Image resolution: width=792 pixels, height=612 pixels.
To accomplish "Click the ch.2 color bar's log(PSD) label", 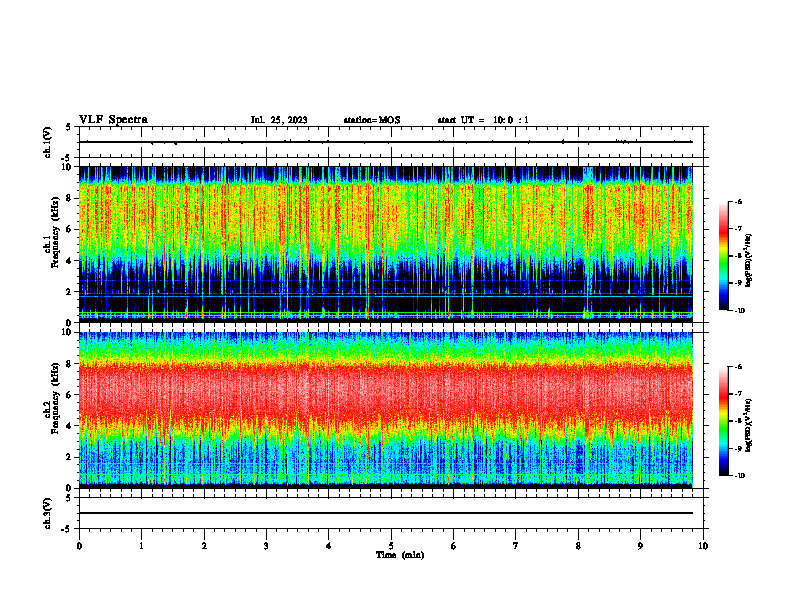I will [x=748, y=425].
